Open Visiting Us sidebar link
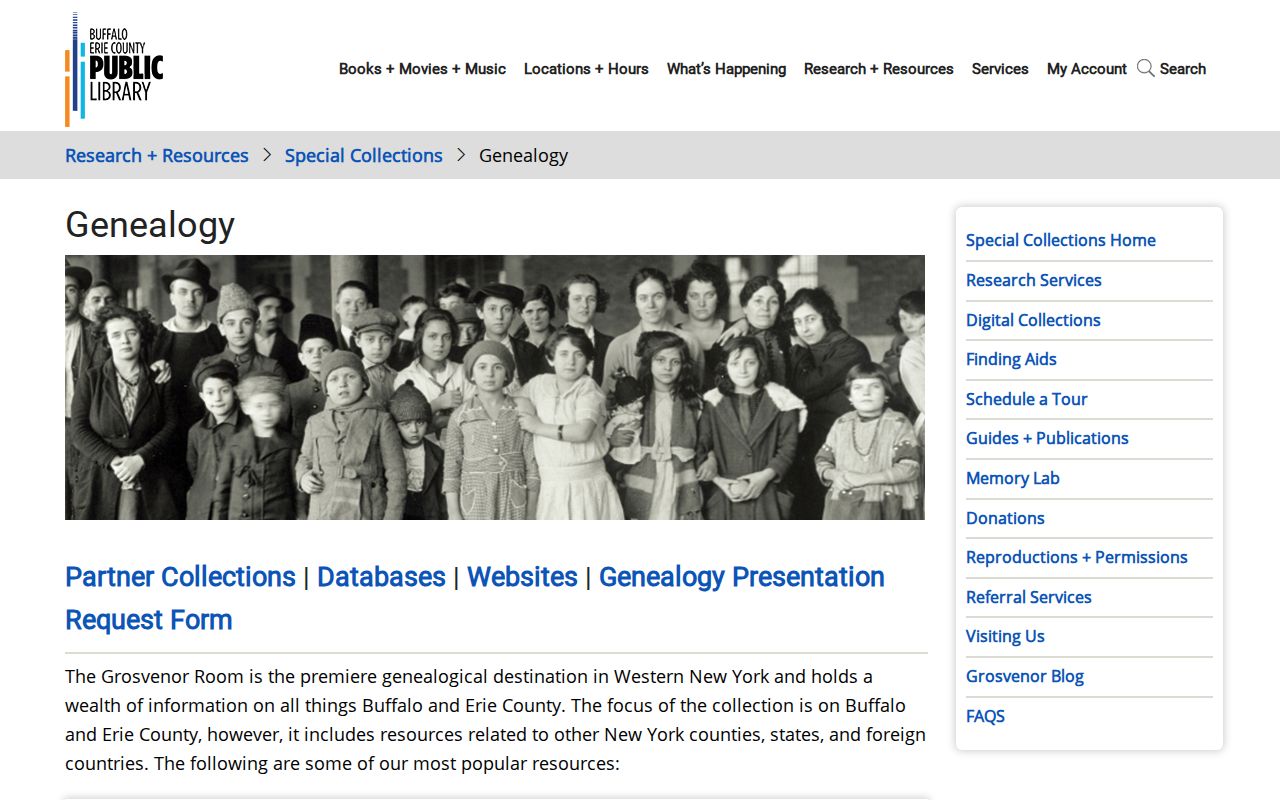The height and width of the screenshot is (800, 1280). [x=1005, y=636]
